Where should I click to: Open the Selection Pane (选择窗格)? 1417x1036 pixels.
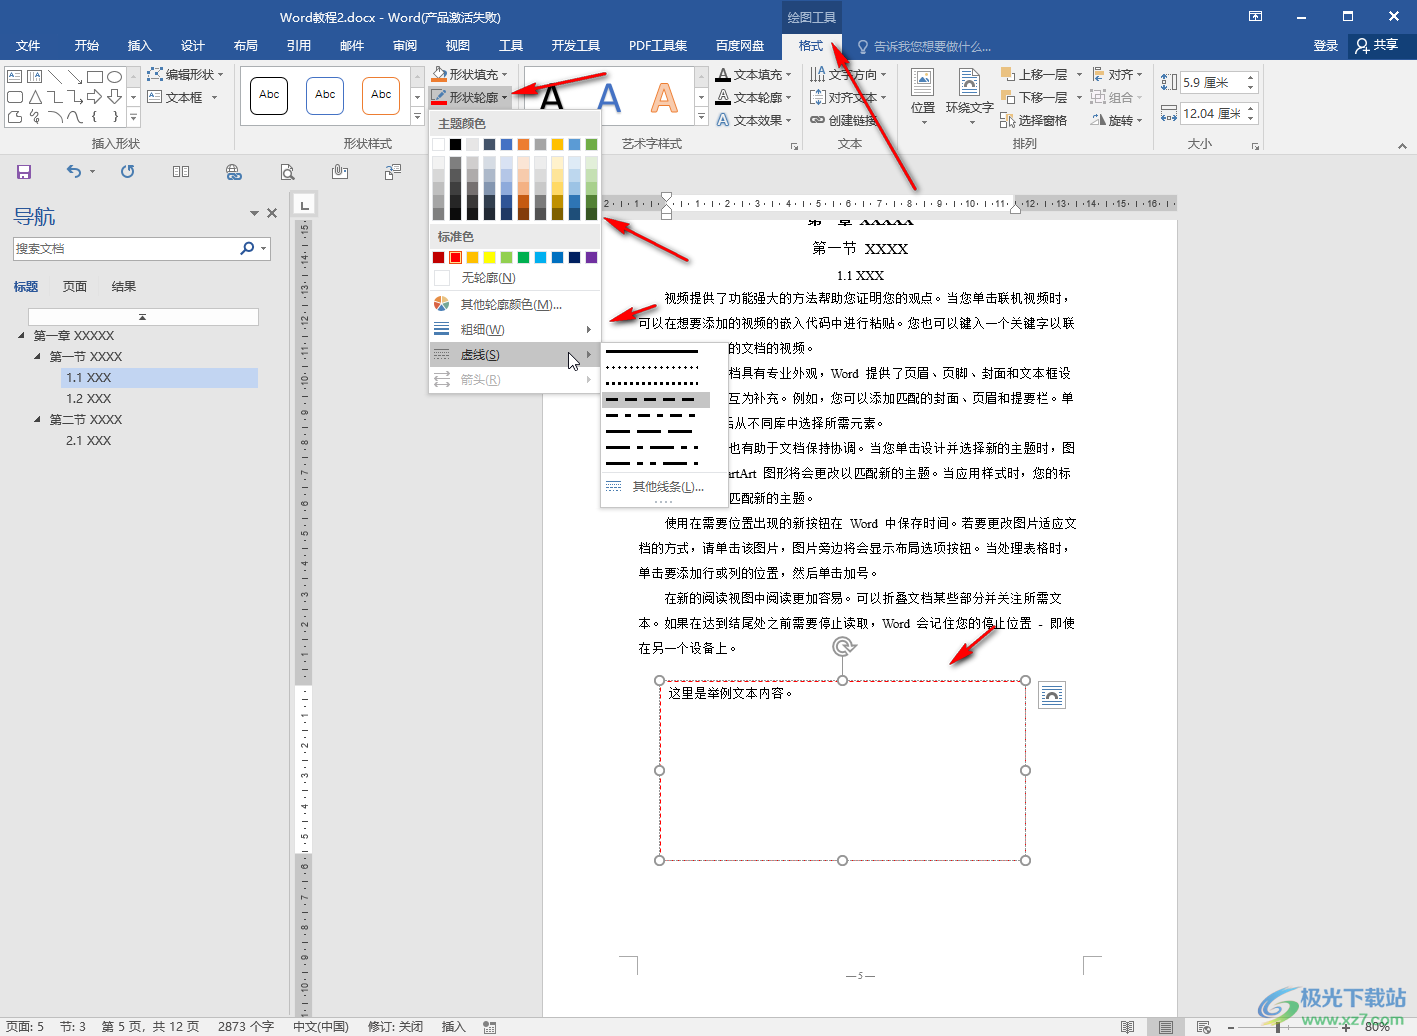(x=1034, y=120)
